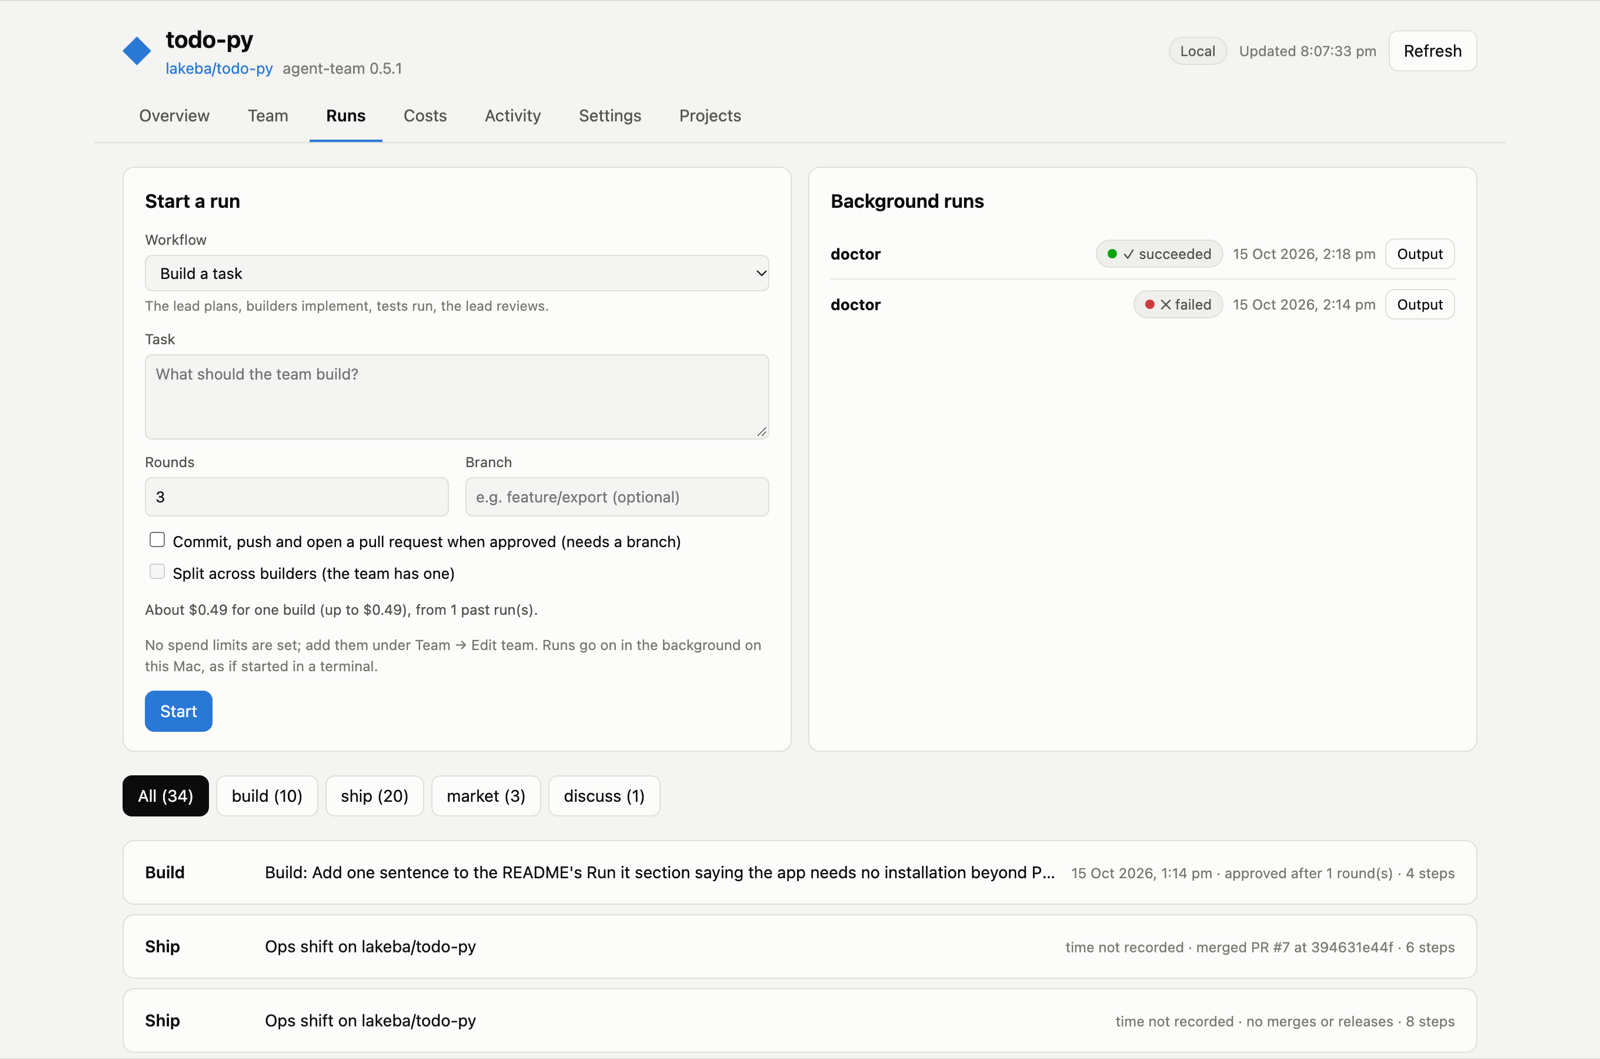Expand the Workflow dropdown showing Build a task
The image size is (1600, 1059).
[x=457, y=273]
